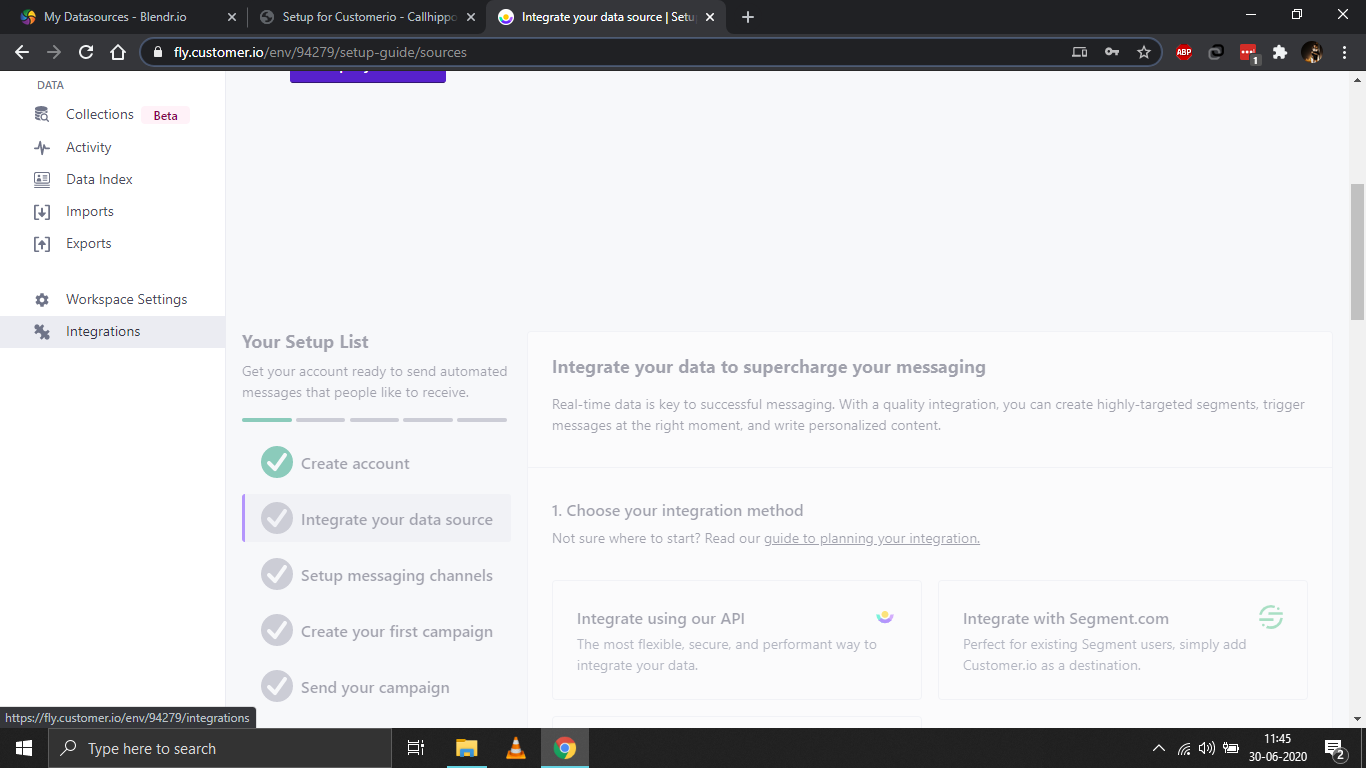This screenshot has height=768, width=1366.
Task: Close the Integrate your data source tab
Action: [710, 17]
